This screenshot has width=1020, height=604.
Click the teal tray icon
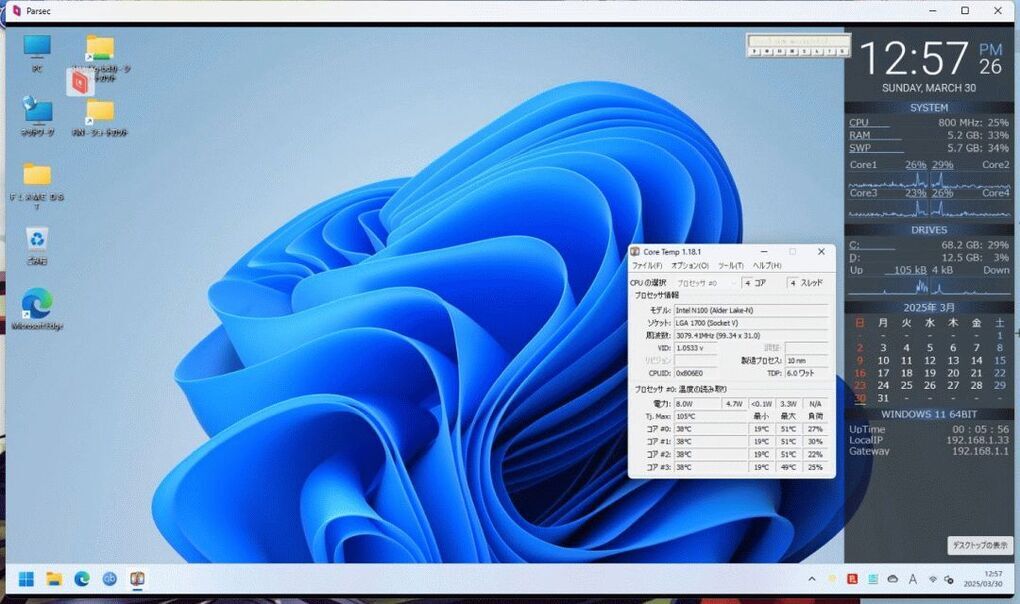[873, 579]
